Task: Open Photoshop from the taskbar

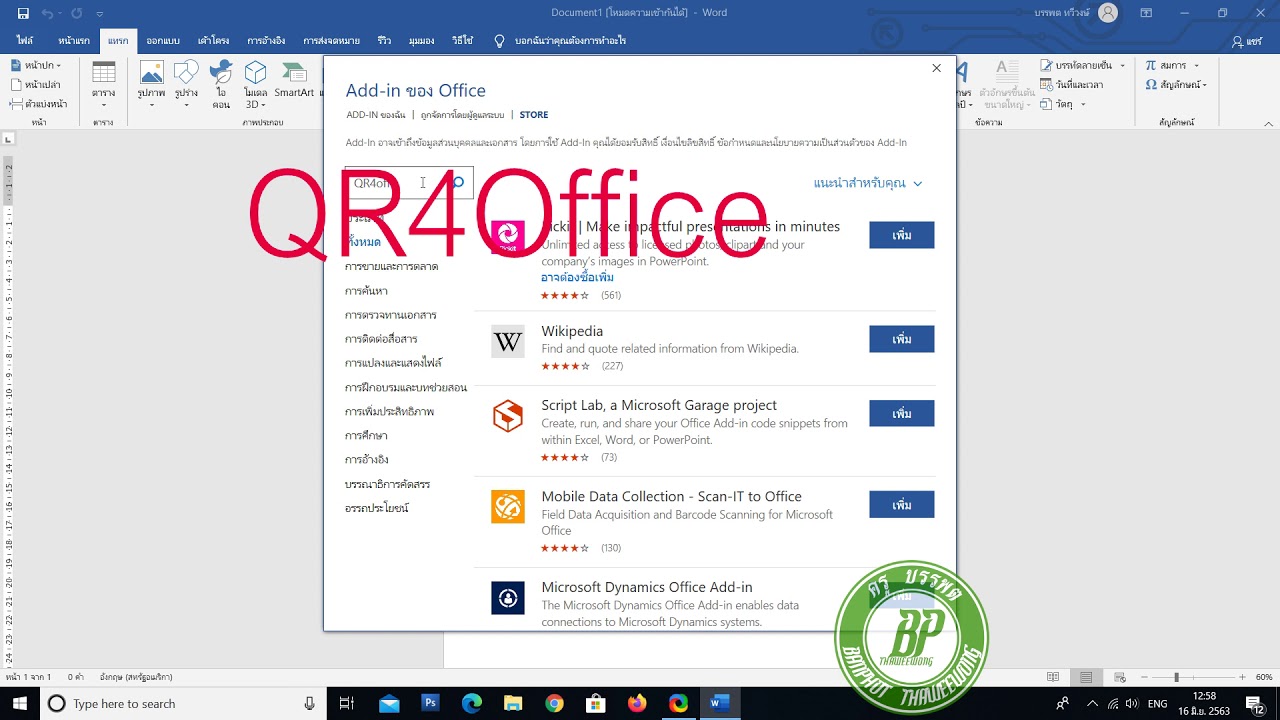Action: coord(430,703)
